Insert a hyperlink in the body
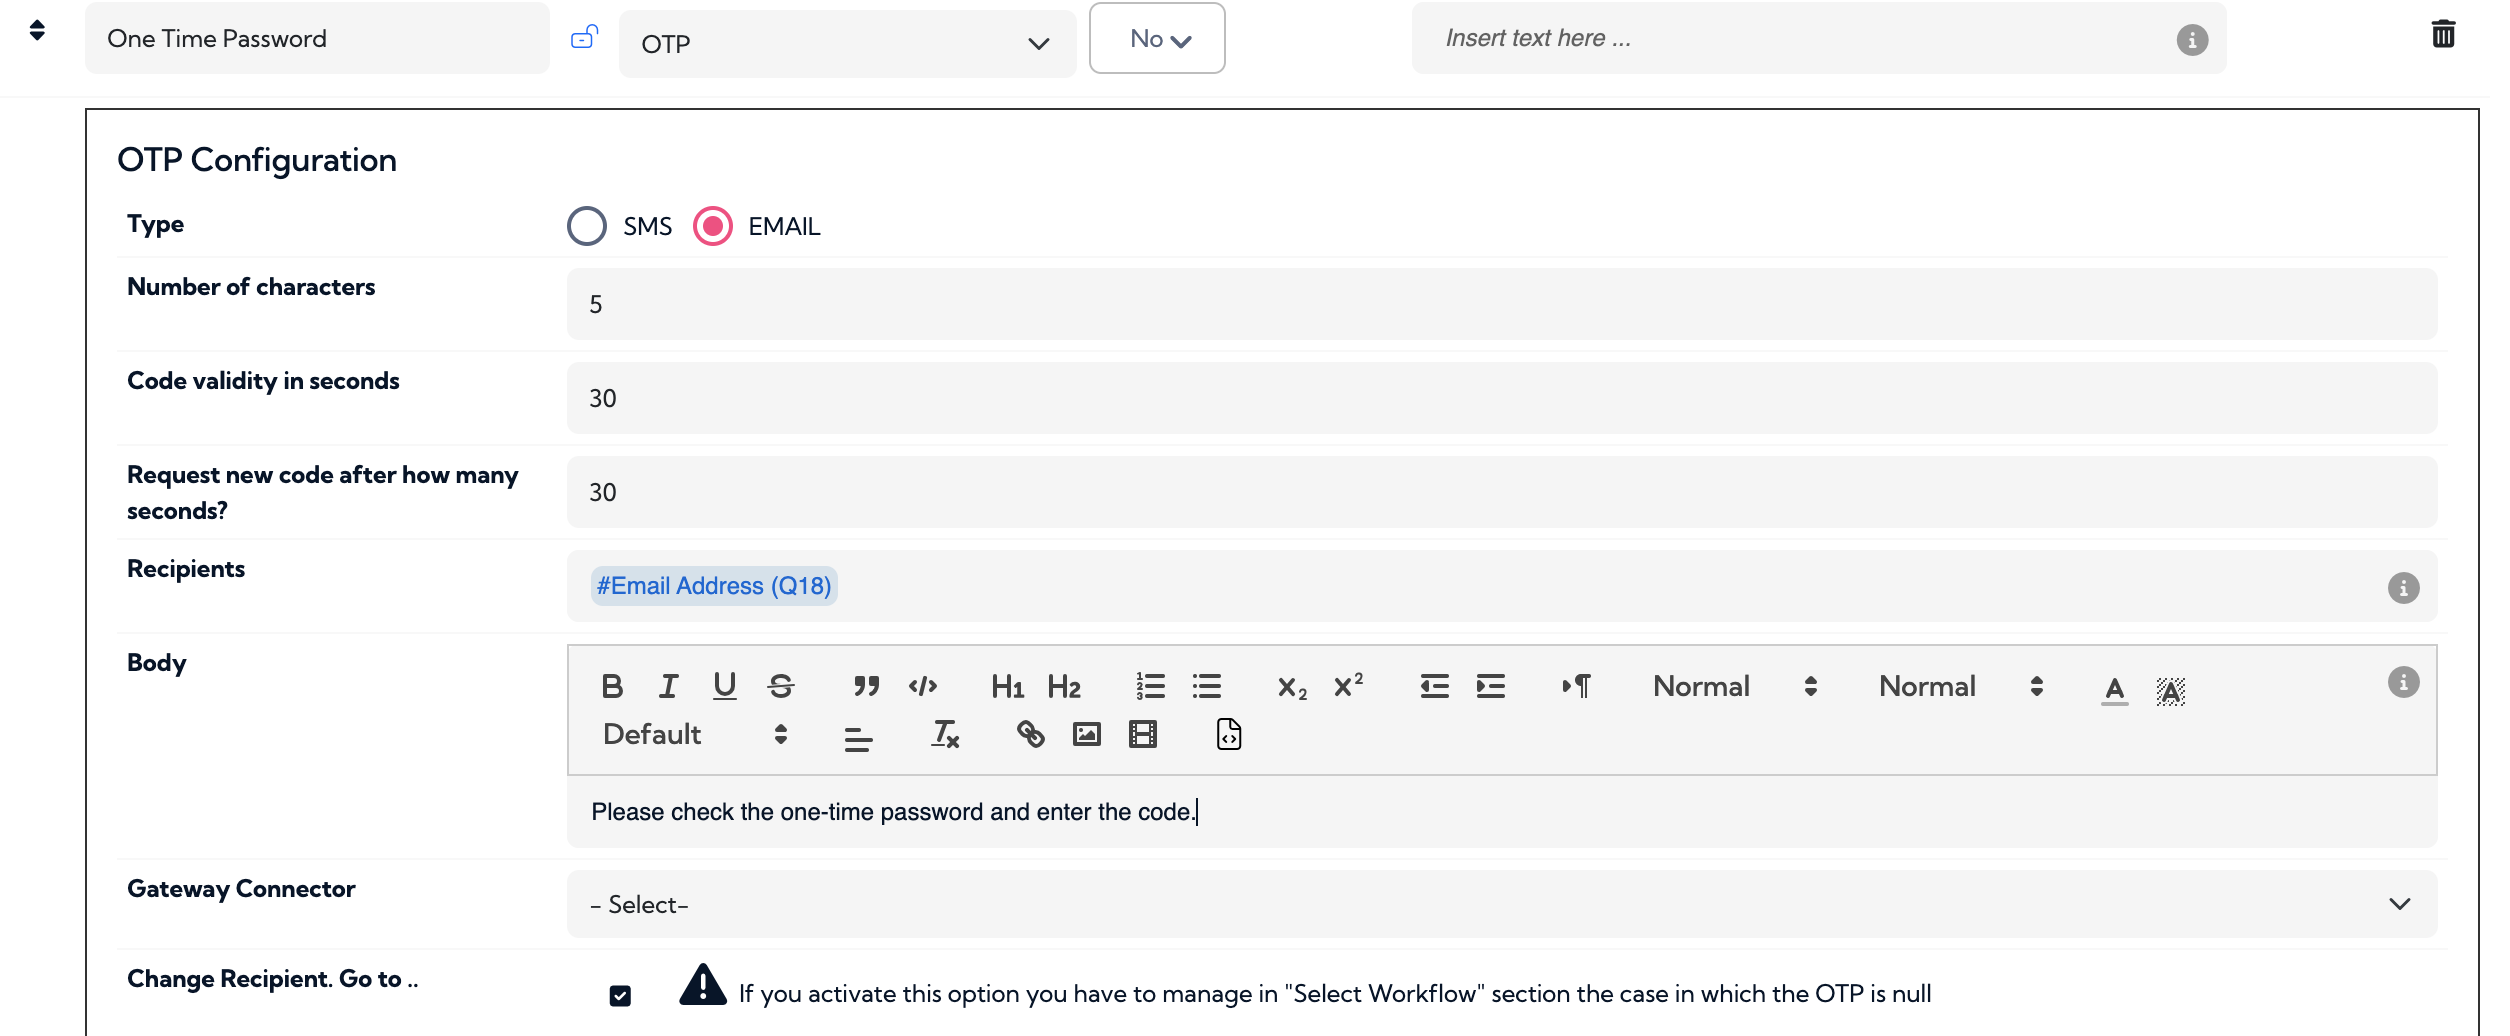Viewport: 2510px width, 1036px height. click(x=1031, y=734)
